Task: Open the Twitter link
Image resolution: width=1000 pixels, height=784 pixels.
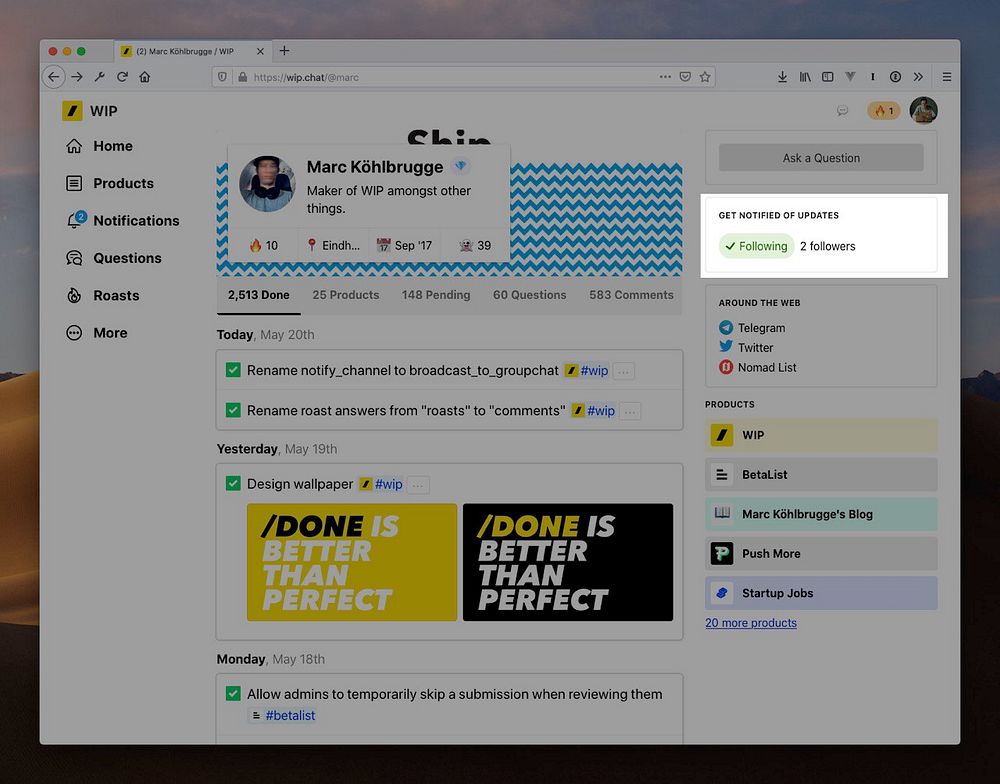Action: pyautogui.click(x=746, y=348)
